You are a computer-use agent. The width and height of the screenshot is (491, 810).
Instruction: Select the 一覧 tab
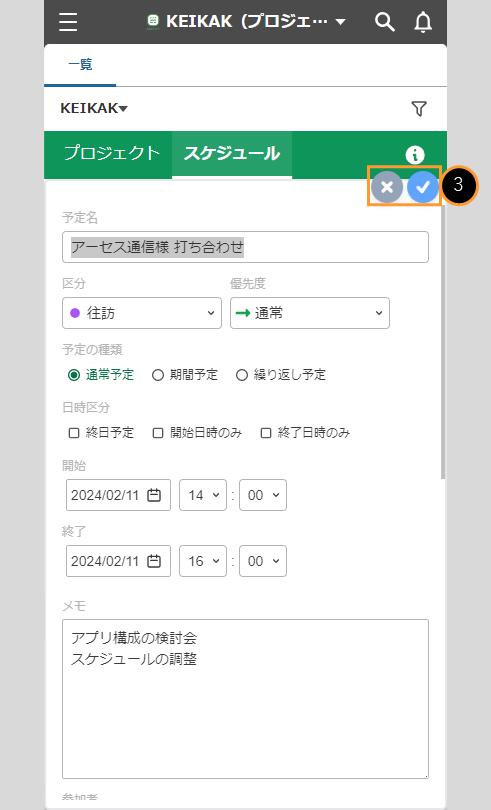click(80, 65)
